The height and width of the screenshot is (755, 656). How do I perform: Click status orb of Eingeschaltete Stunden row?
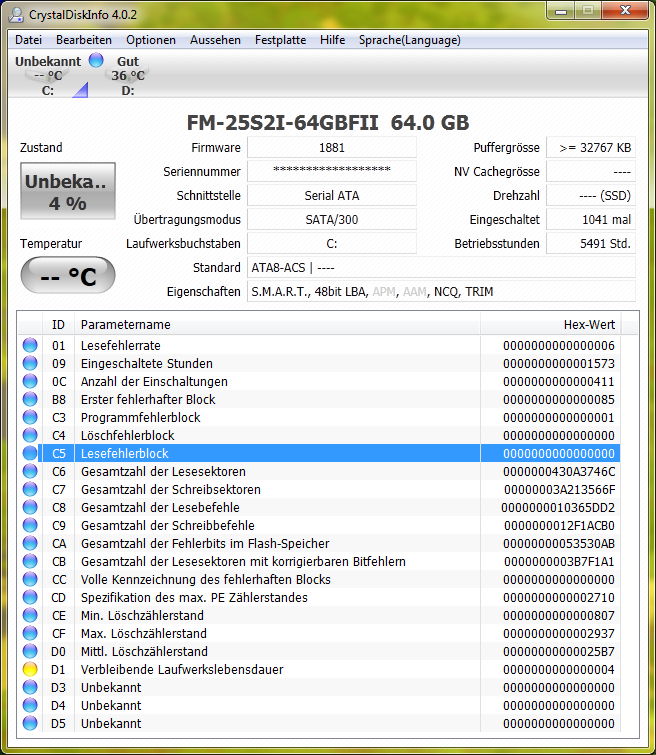point(30,363)
